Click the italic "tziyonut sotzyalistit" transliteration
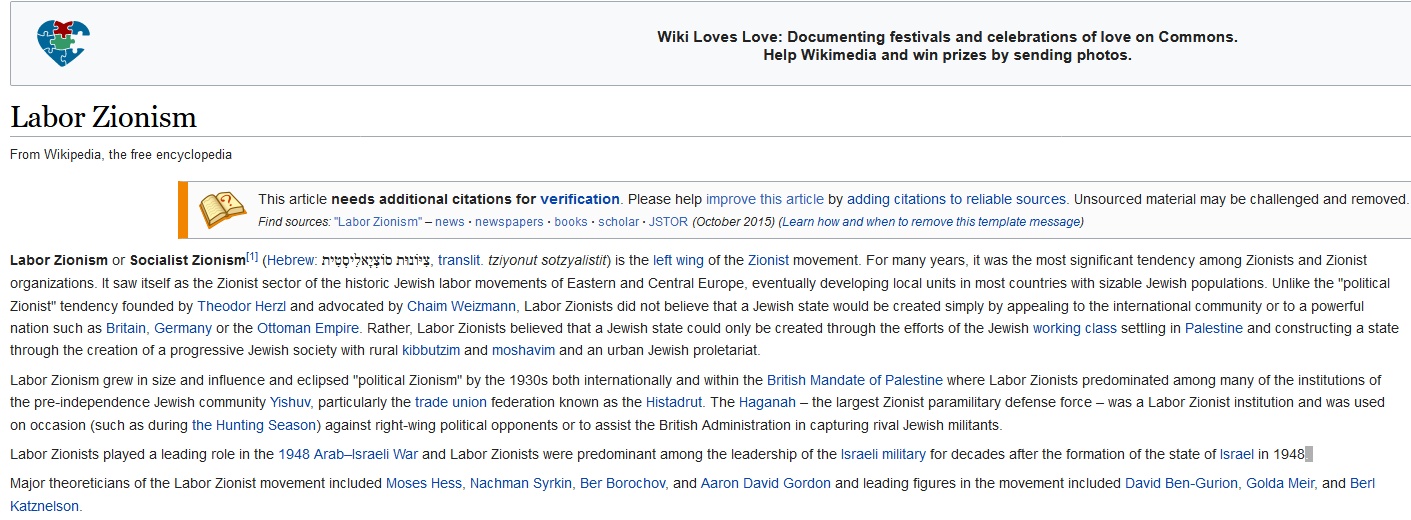The width and height of the screenshot is (1411, 520). [x=548, y=261]
